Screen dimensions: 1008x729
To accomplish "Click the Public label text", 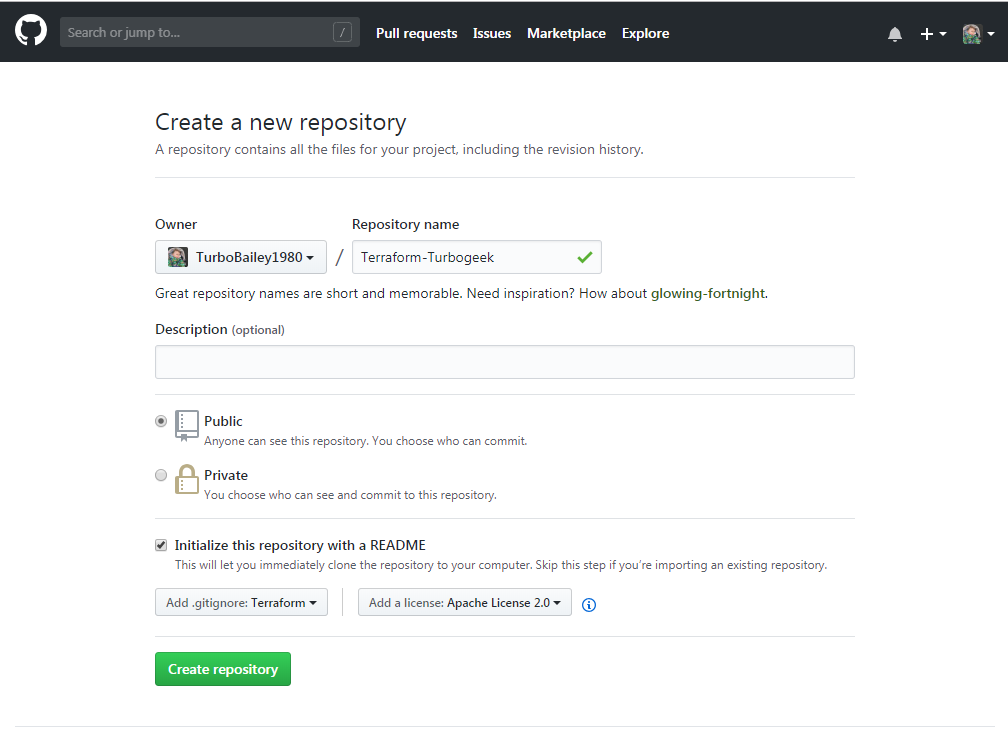I will tap(223, 421).
